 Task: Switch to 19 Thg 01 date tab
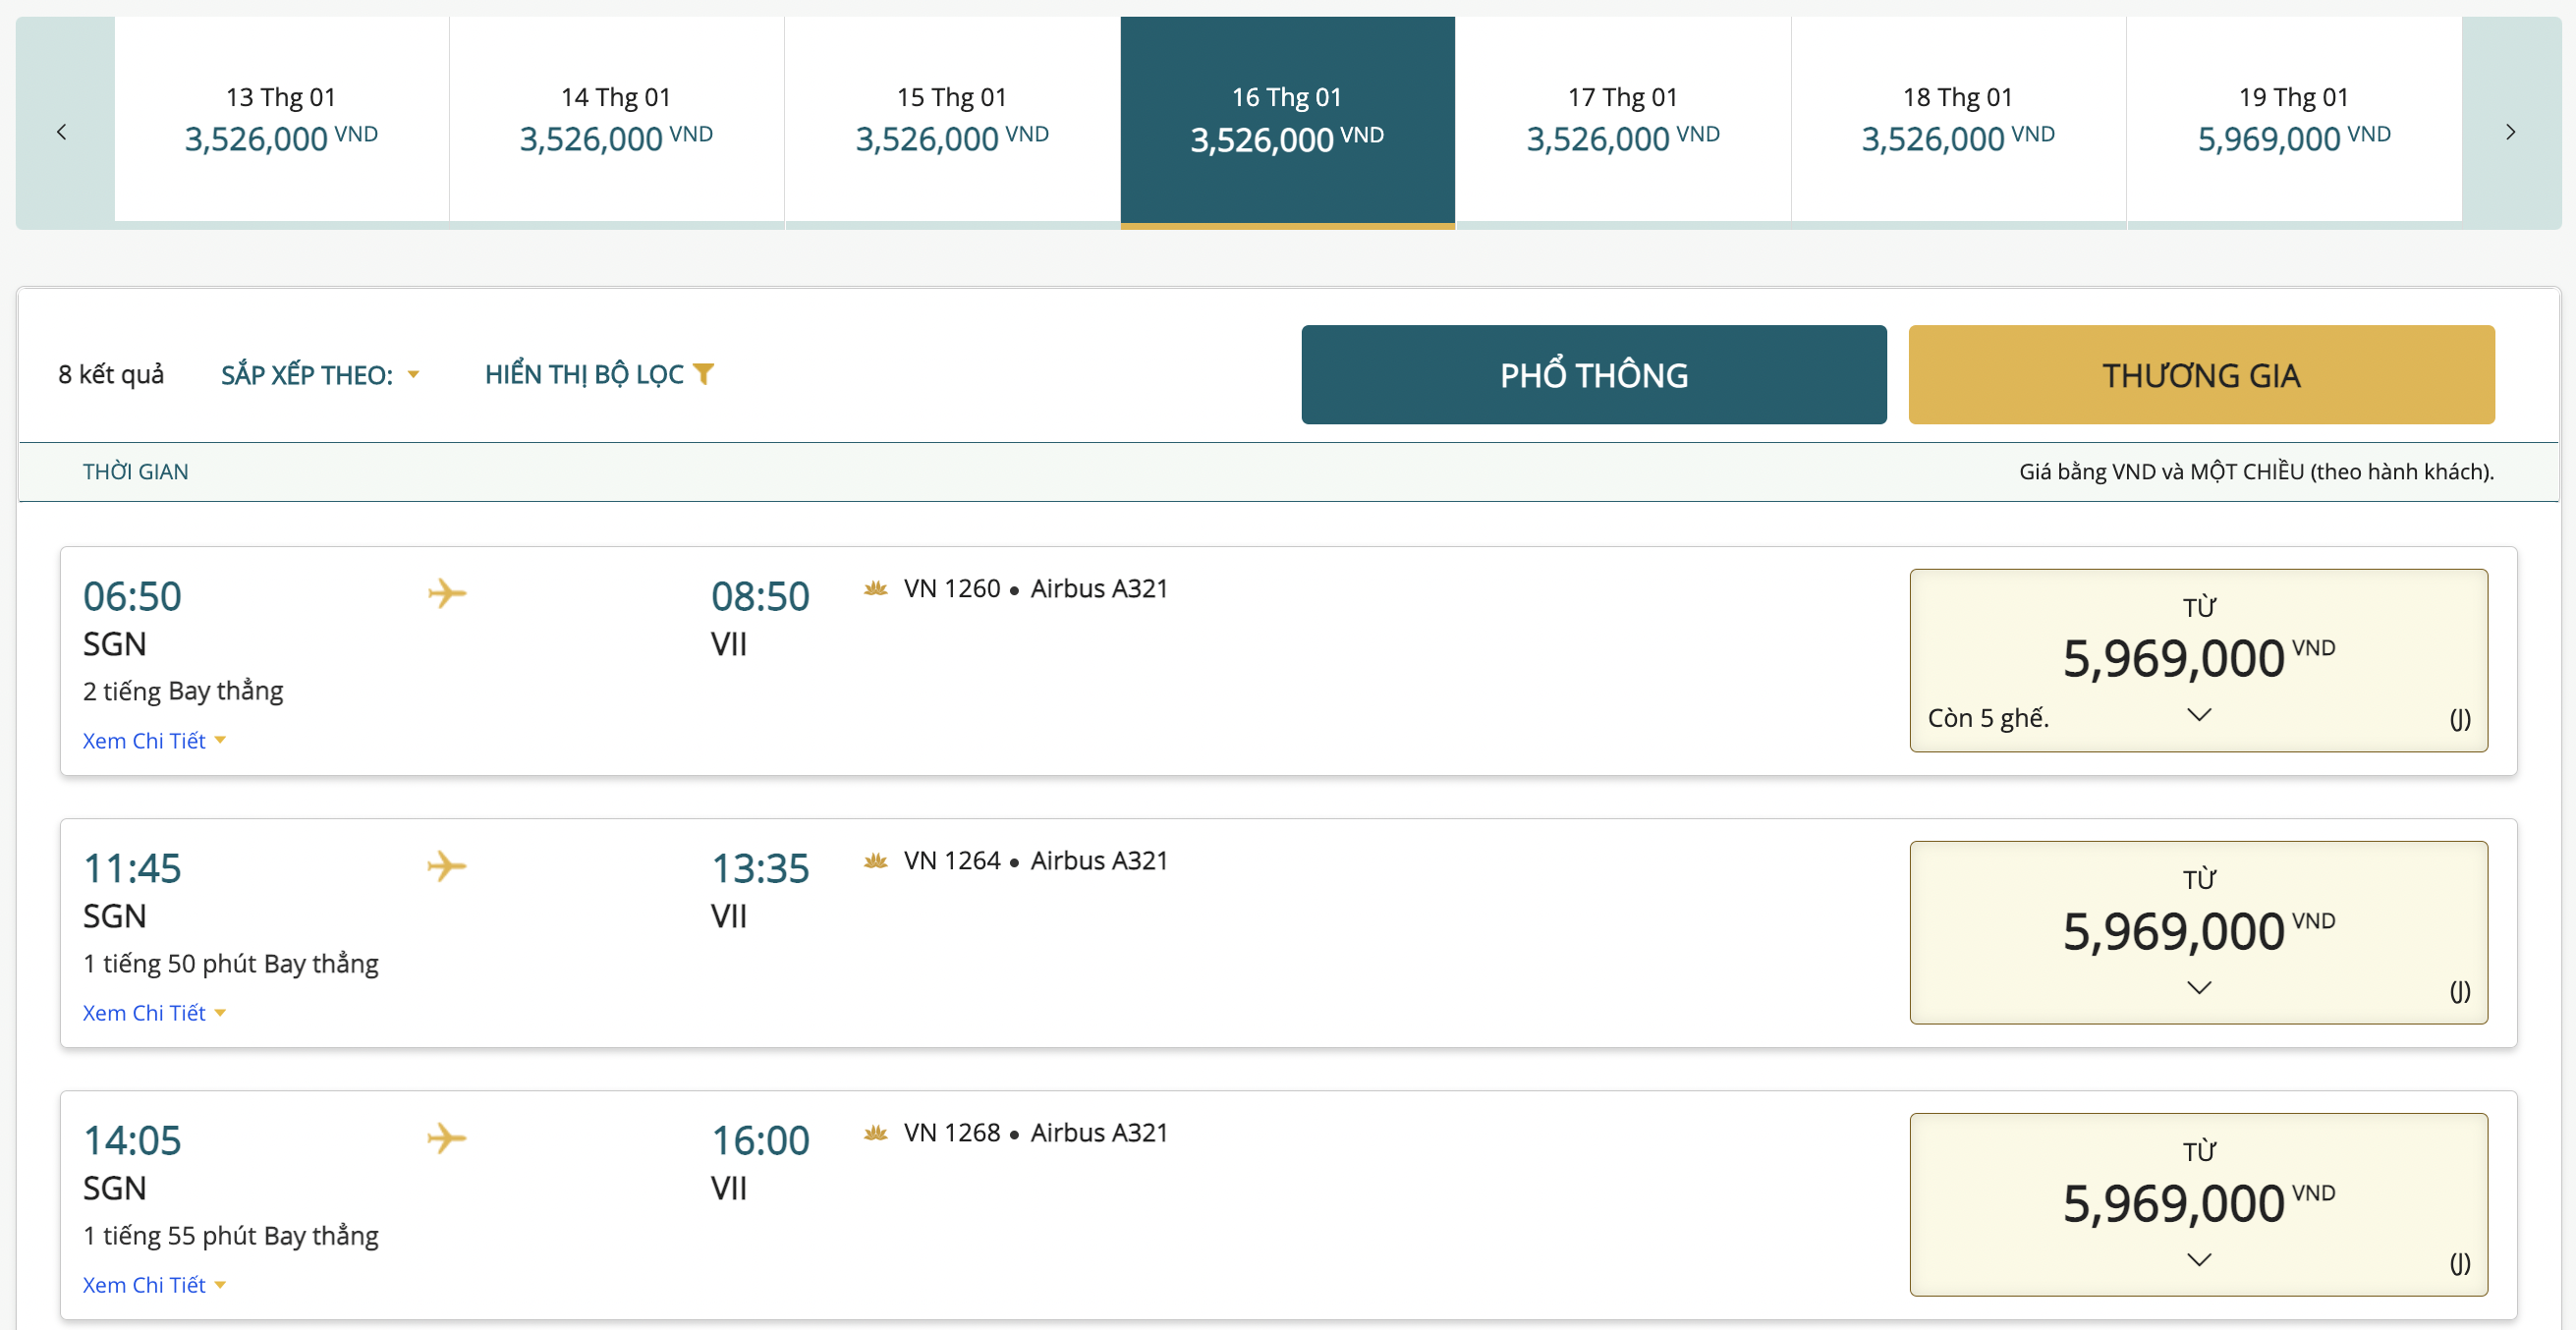2293,120
